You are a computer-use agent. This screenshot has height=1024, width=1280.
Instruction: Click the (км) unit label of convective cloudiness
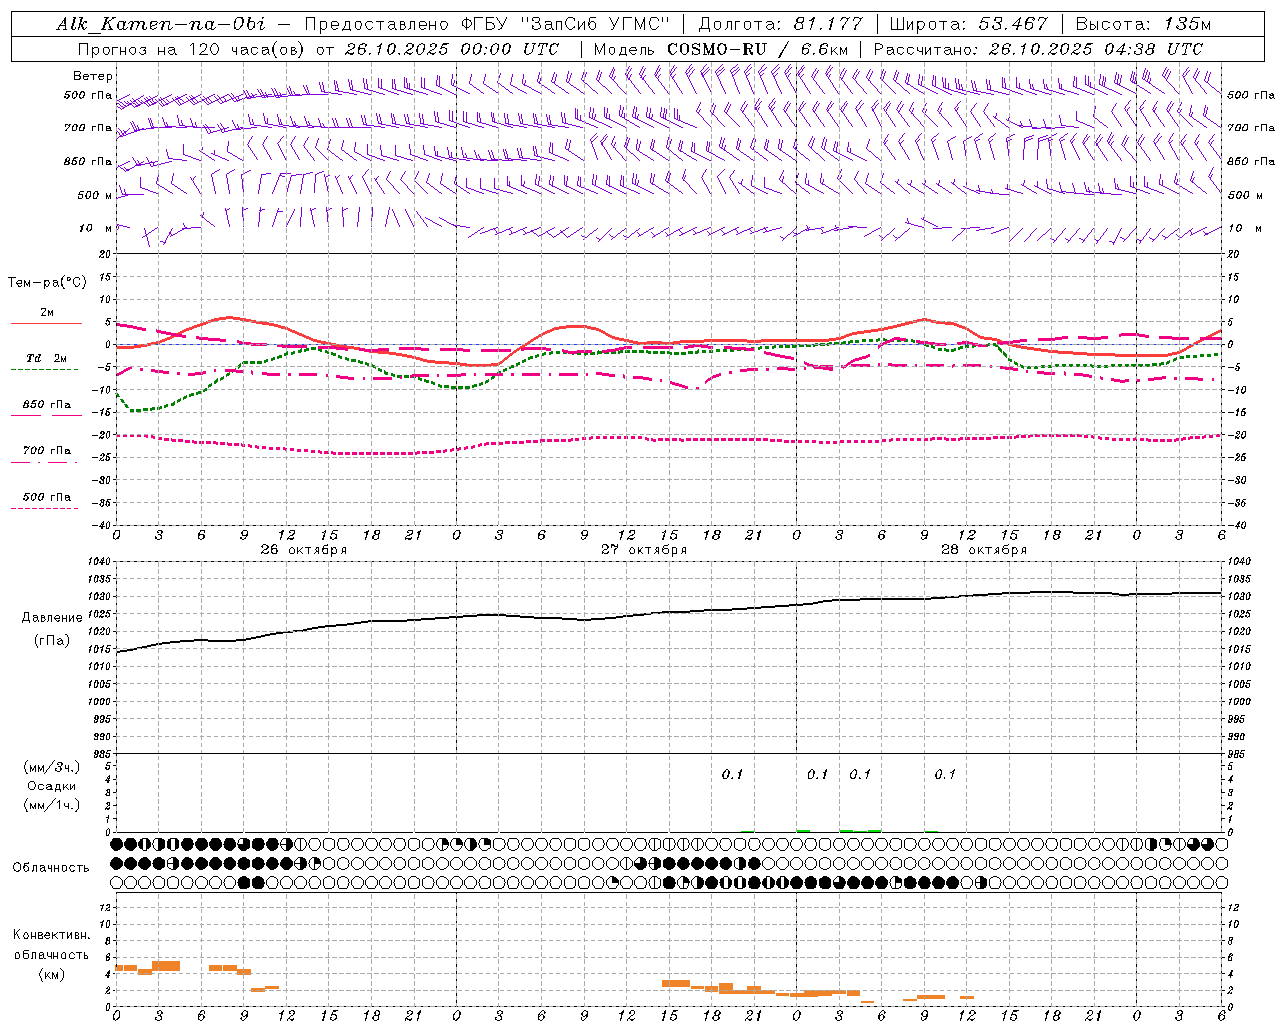pos(51,974)
